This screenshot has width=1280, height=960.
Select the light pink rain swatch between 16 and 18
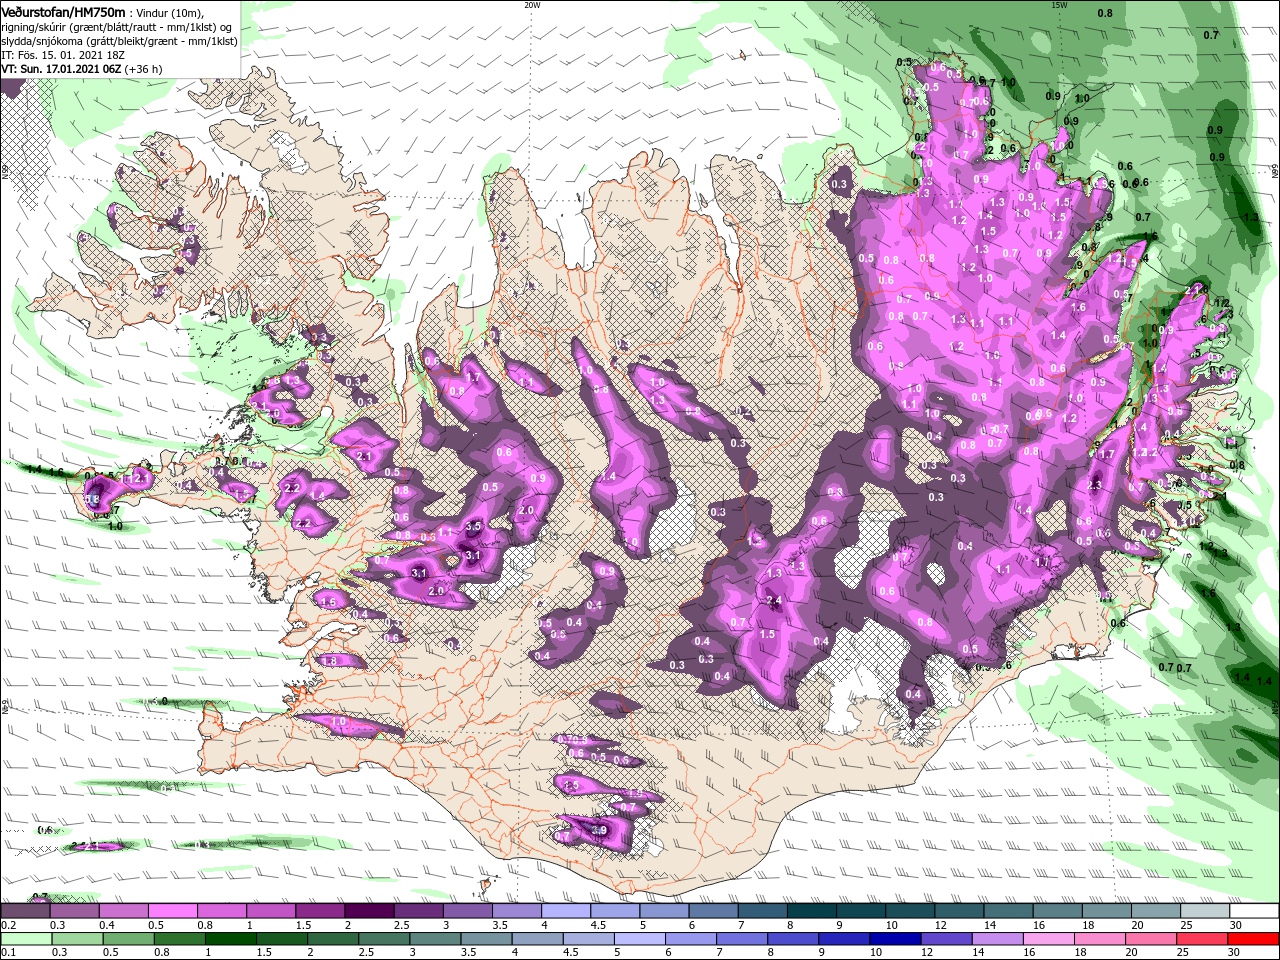click(1049, 939)
